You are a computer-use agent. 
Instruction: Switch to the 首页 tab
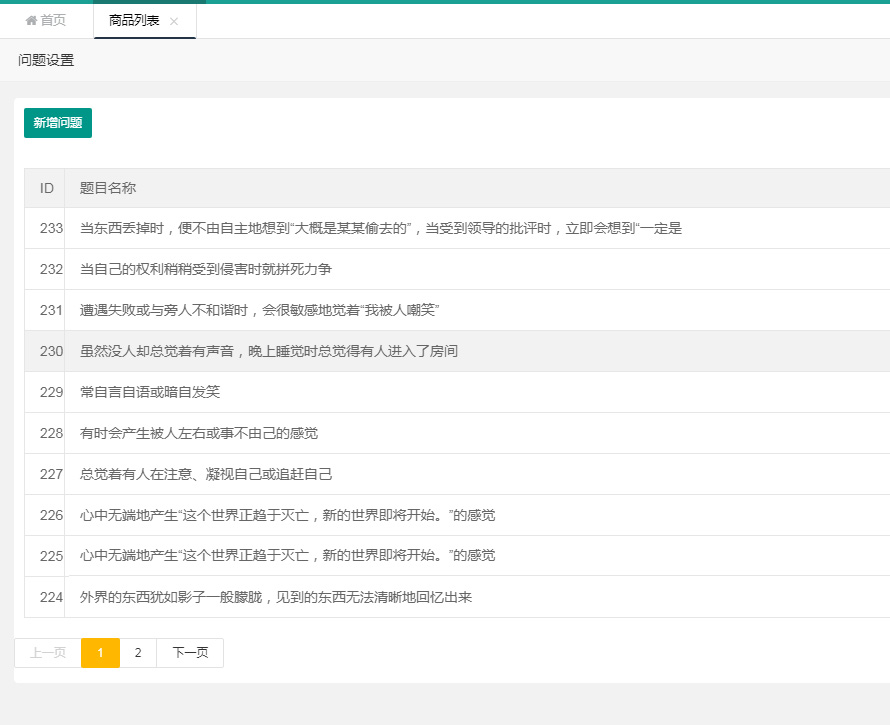tap(46, 21)
